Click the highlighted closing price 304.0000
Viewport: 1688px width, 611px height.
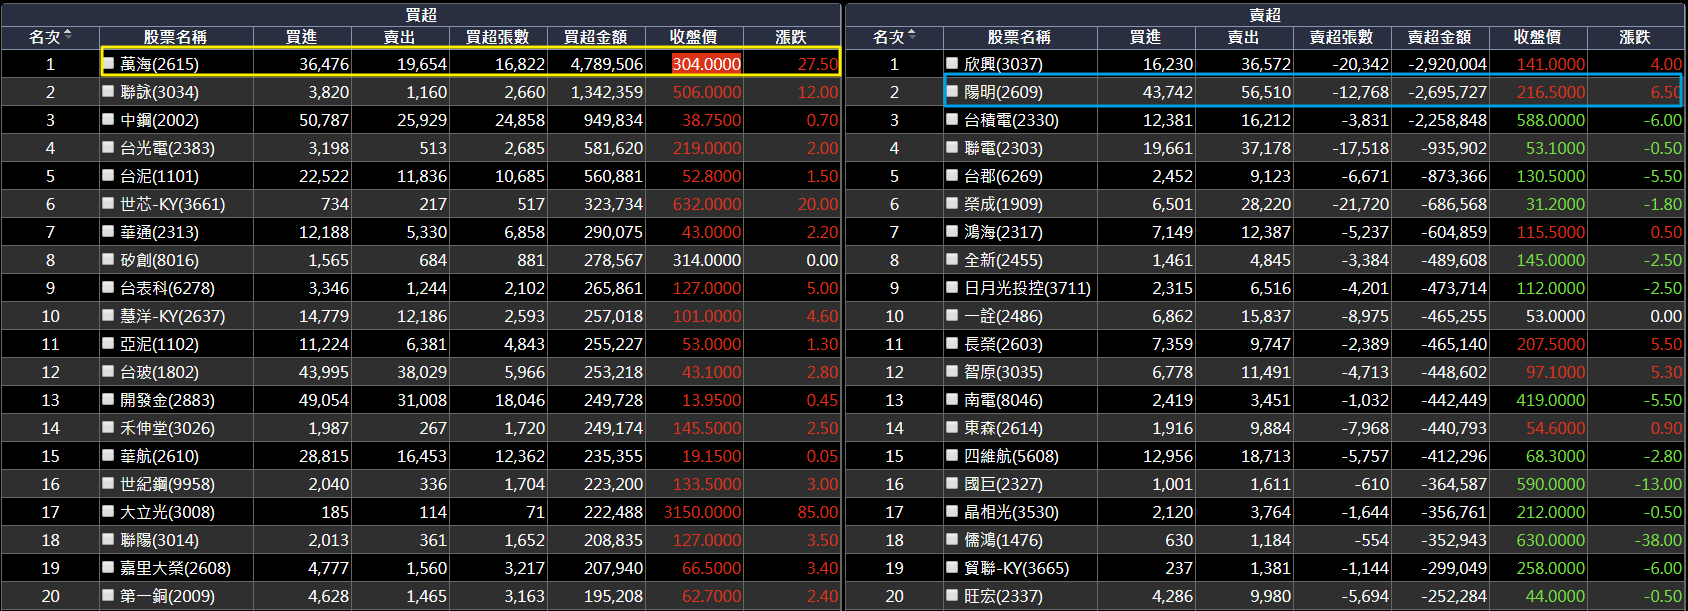coord(706,64)
